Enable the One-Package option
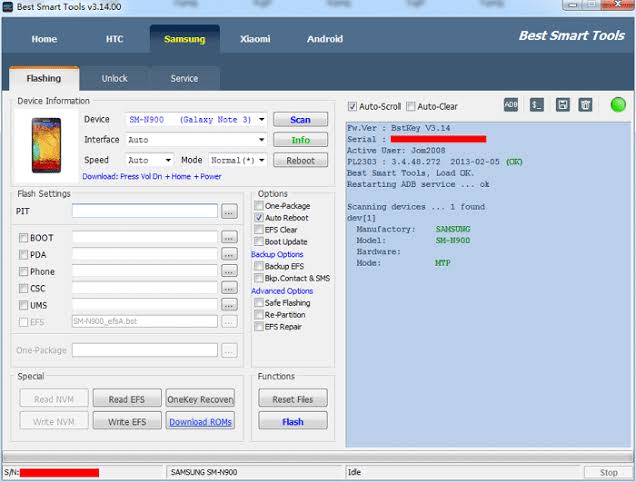The height and width of the screenshot is (482, 636). (x=259, y=206)
